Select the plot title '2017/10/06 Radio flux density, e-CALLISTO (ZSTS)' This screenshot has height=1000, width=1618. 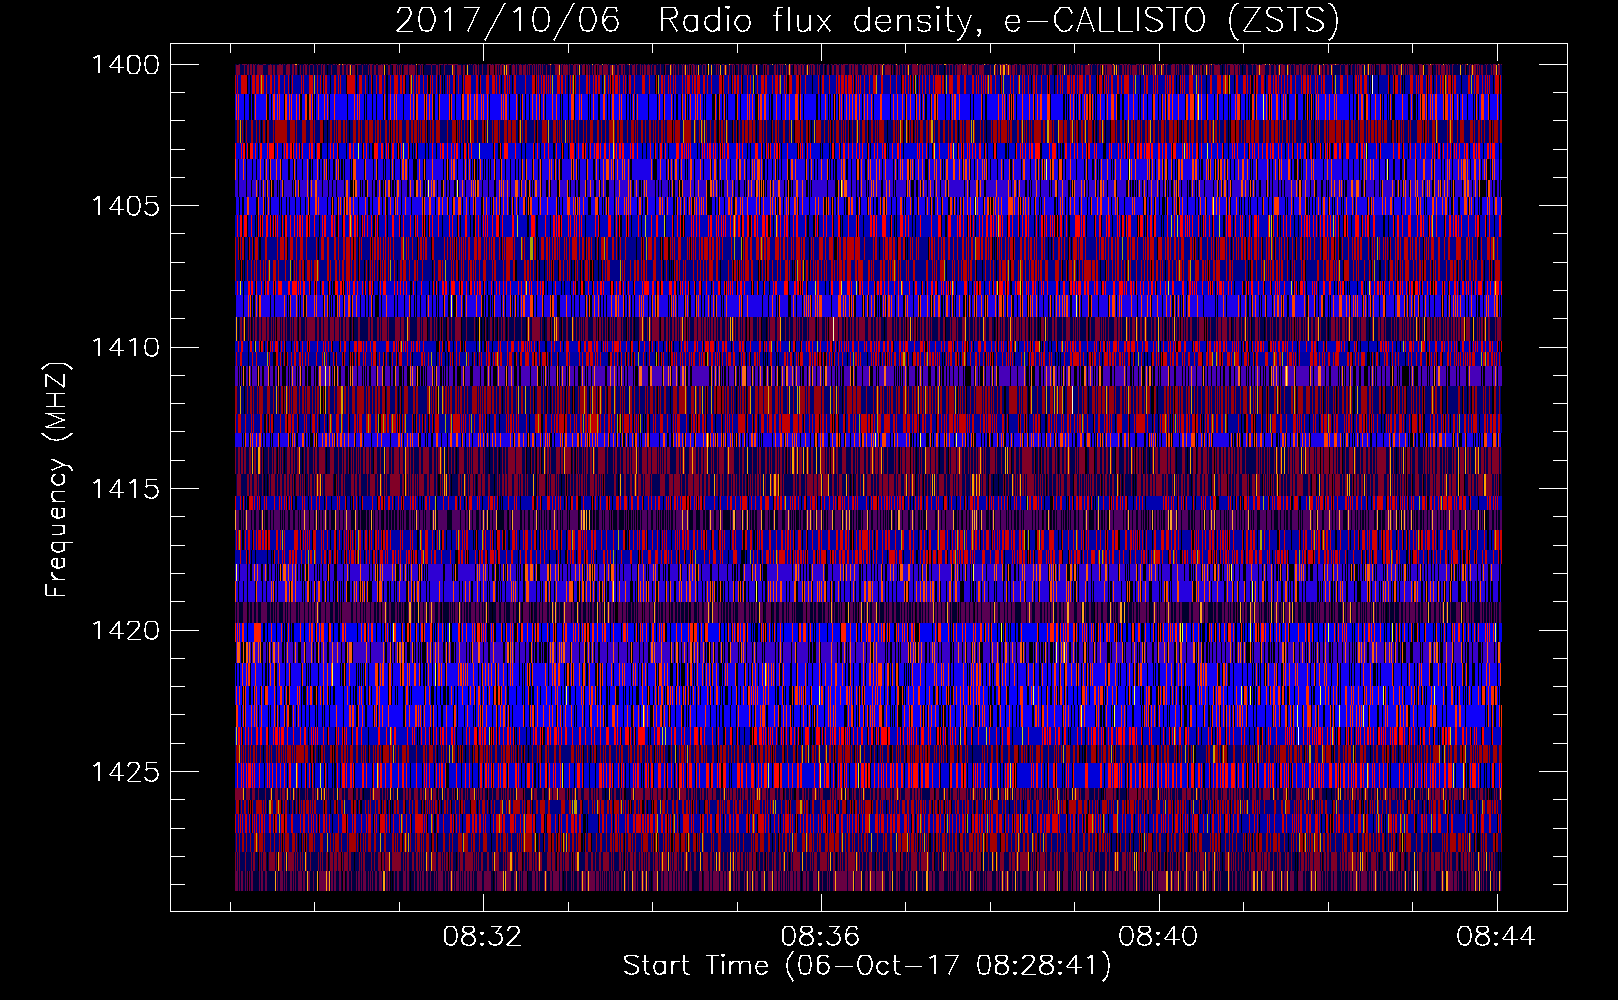pos(867,20)
